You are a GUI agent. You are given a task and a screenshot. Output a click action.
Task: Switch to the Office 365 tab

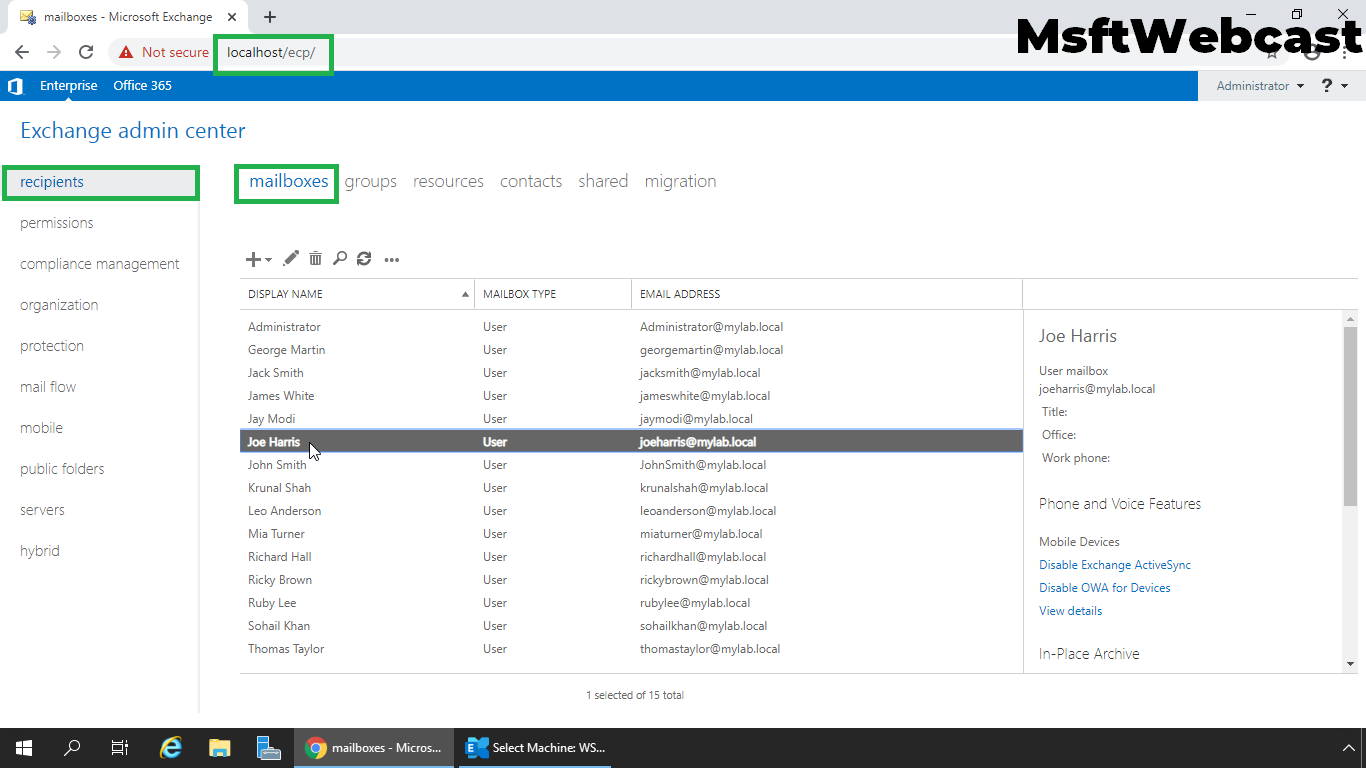tap(142, 86)
